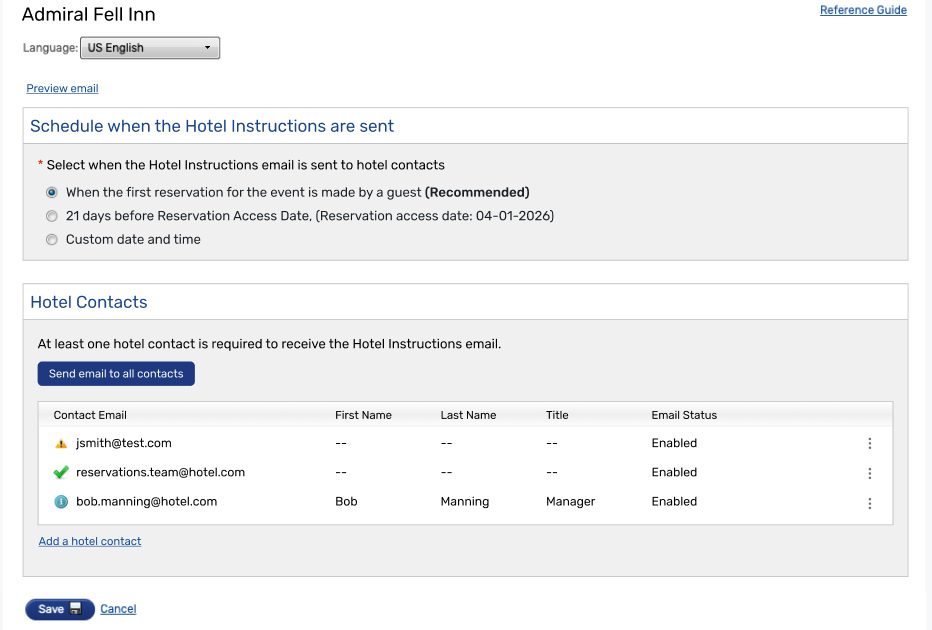This screenshot has height=630, width=932.
Task: Open options menu for bob.manning@hotel.com row
Action: (x=869, y=503)
